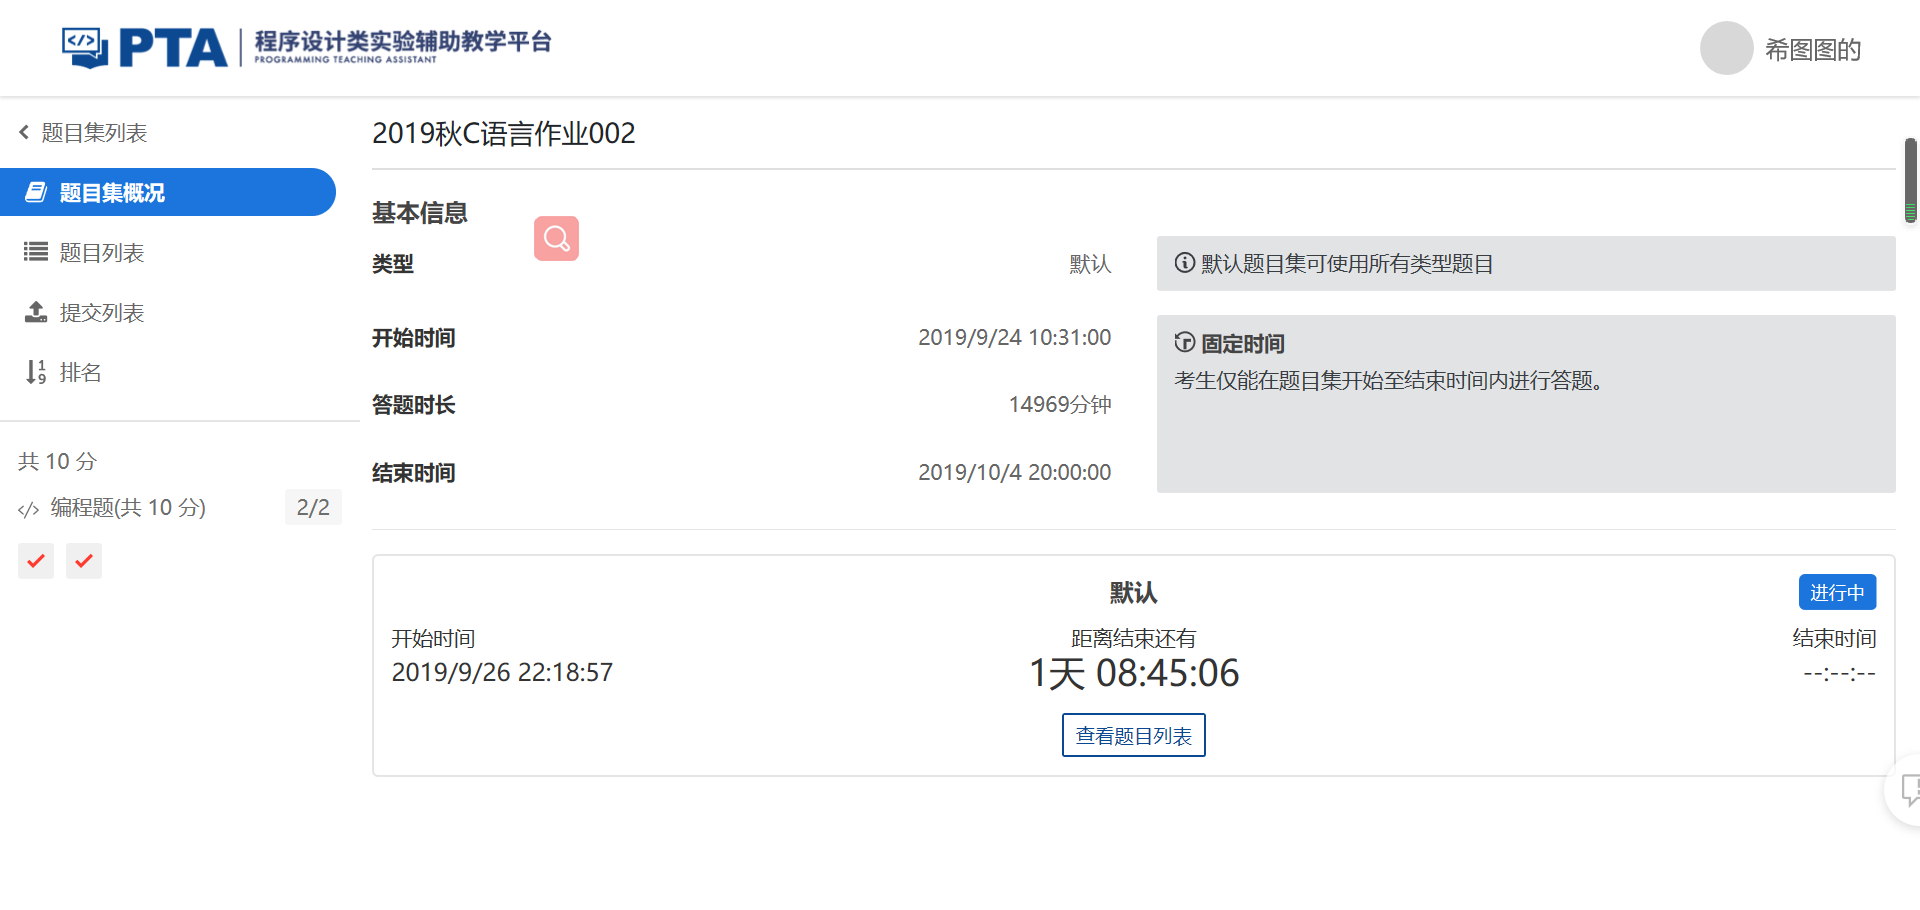Click the blue 进行中 status badge

pyautogui.click(x=1836, y=592)
